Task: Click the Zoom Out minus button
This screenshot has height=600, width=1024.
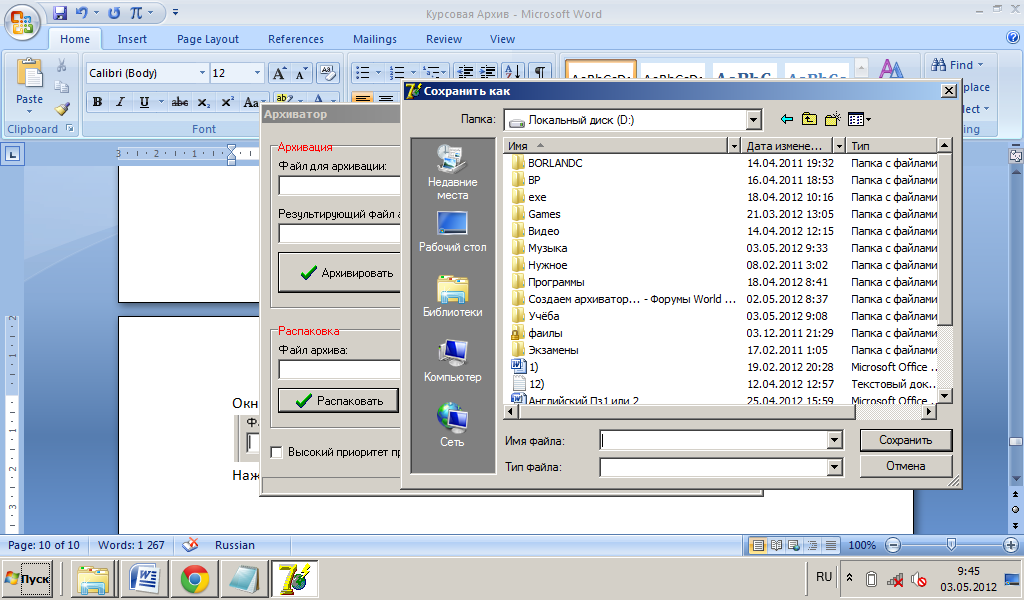Action: (x=893, y=545)
